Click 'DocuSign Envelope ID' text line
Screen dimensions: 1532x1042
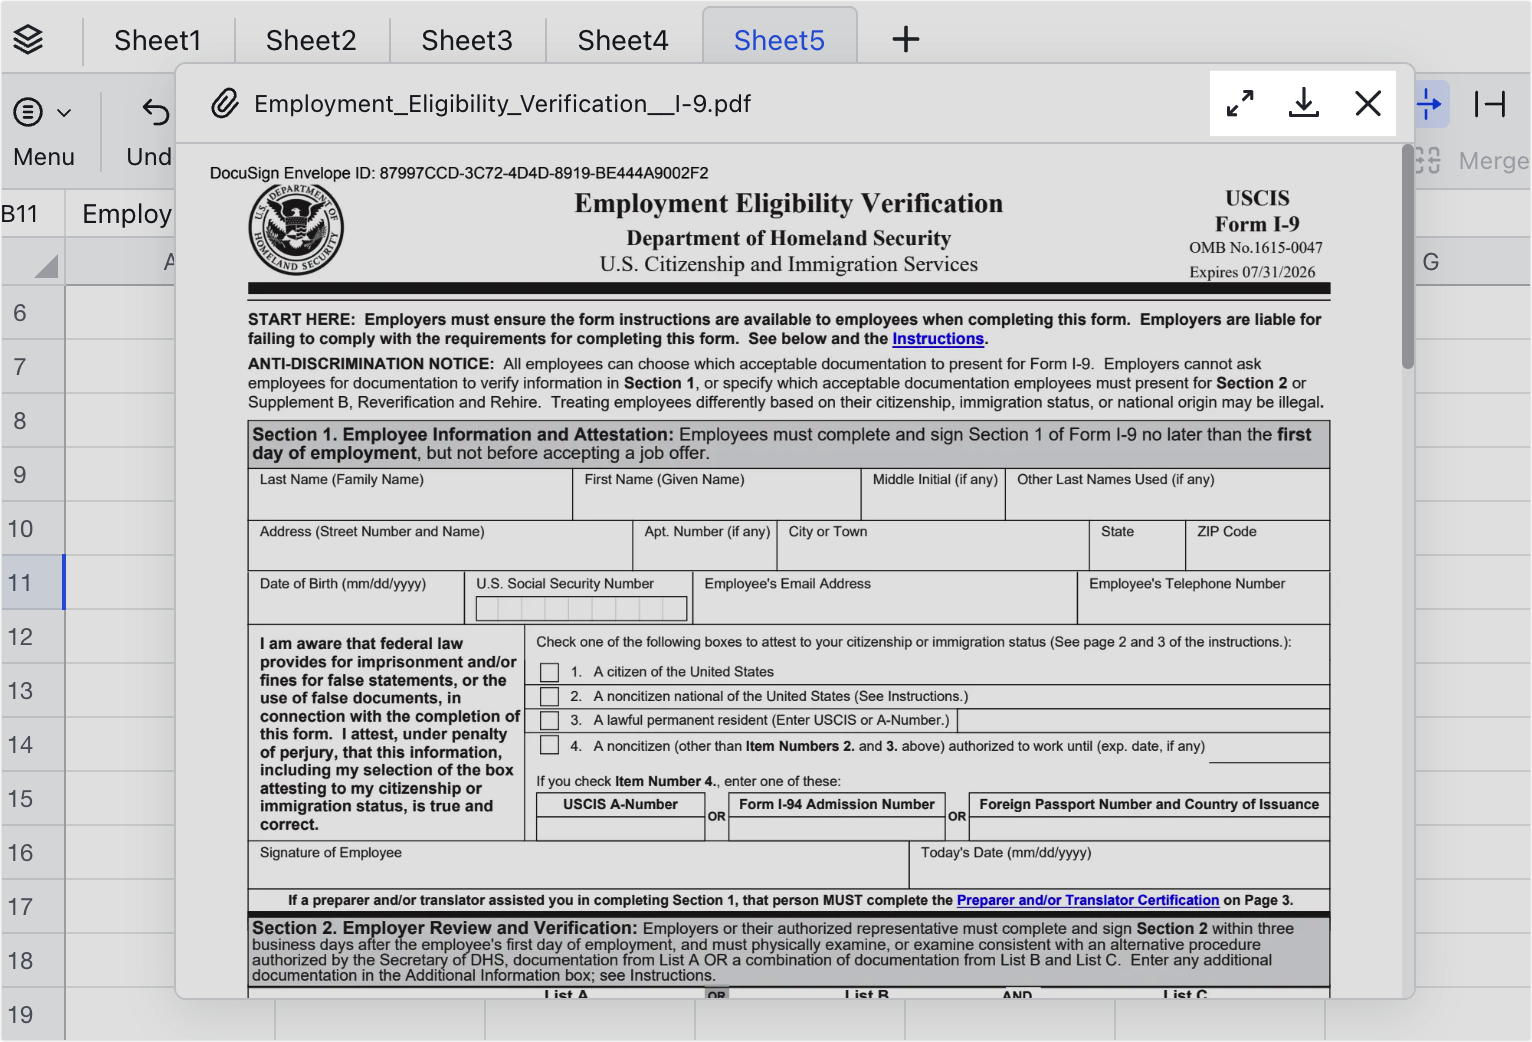(459, 173)
